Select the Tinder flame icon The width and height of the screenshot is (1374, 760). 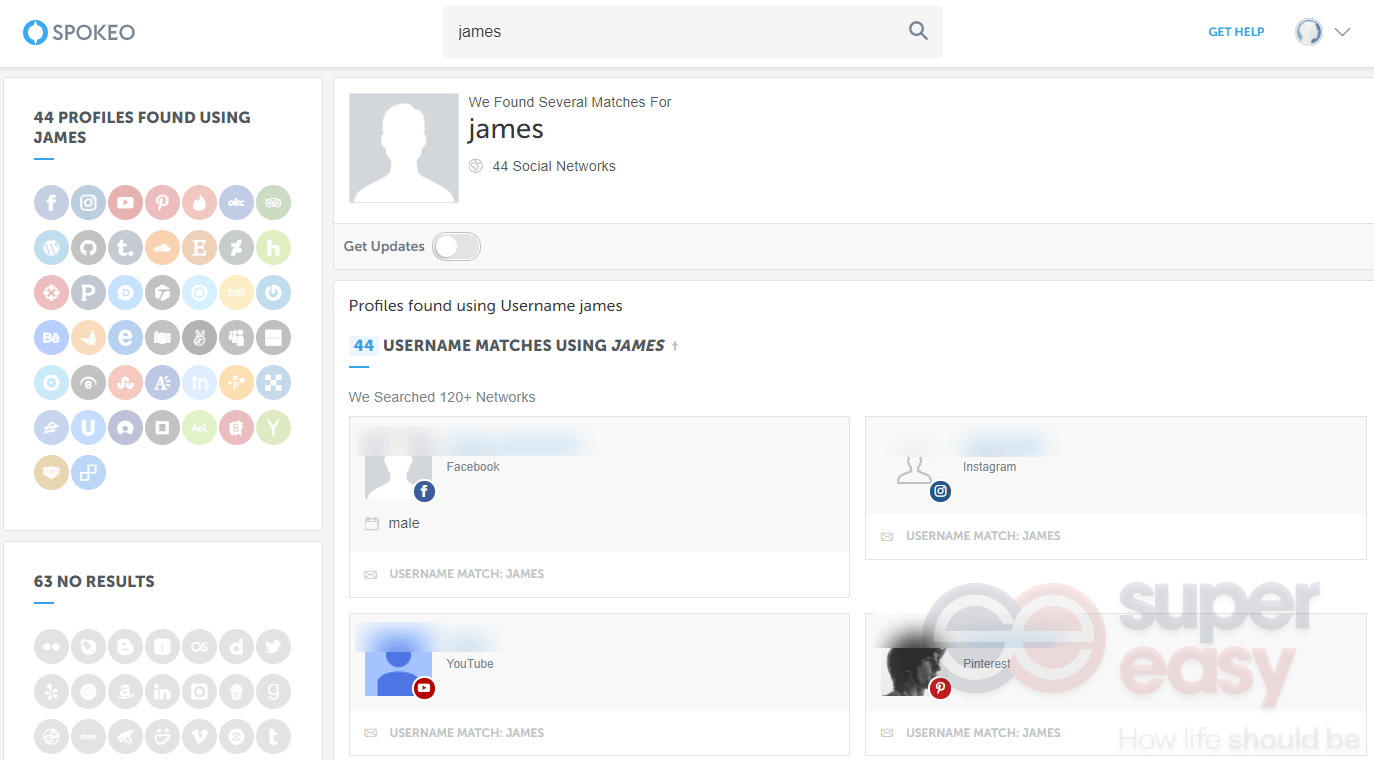(x=199, y=203)
